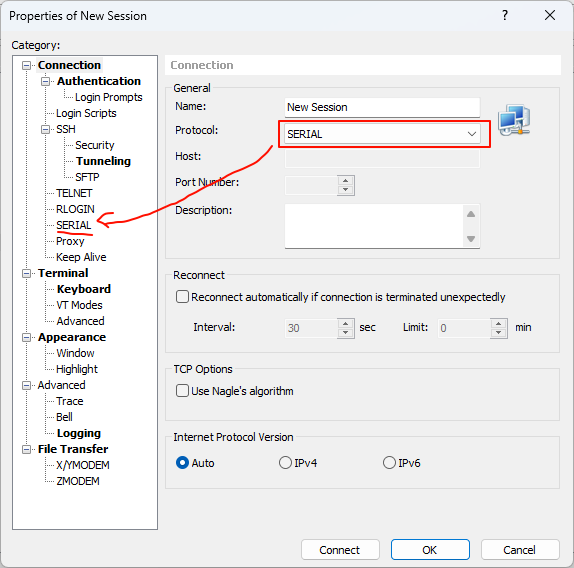Collapse the File Transfer tree node
The image size is (574, 568).
26,449
